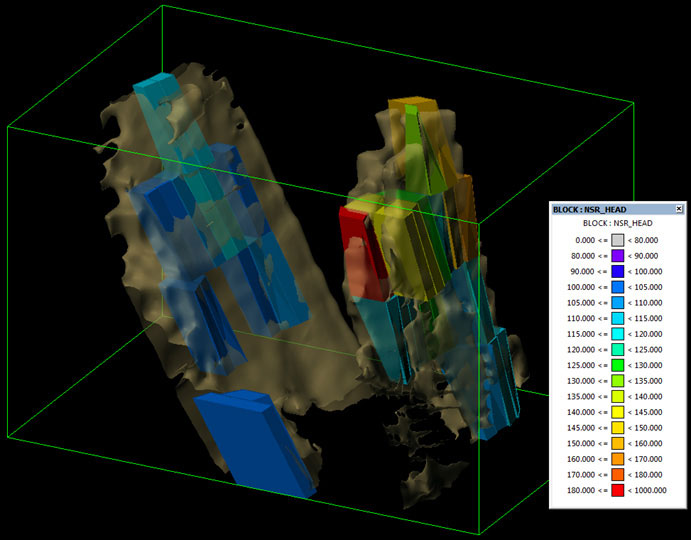Click the 120.000 to 125.000 teal swatch
This screenshot has width=691, height=540.
click(x=618, y=350)
